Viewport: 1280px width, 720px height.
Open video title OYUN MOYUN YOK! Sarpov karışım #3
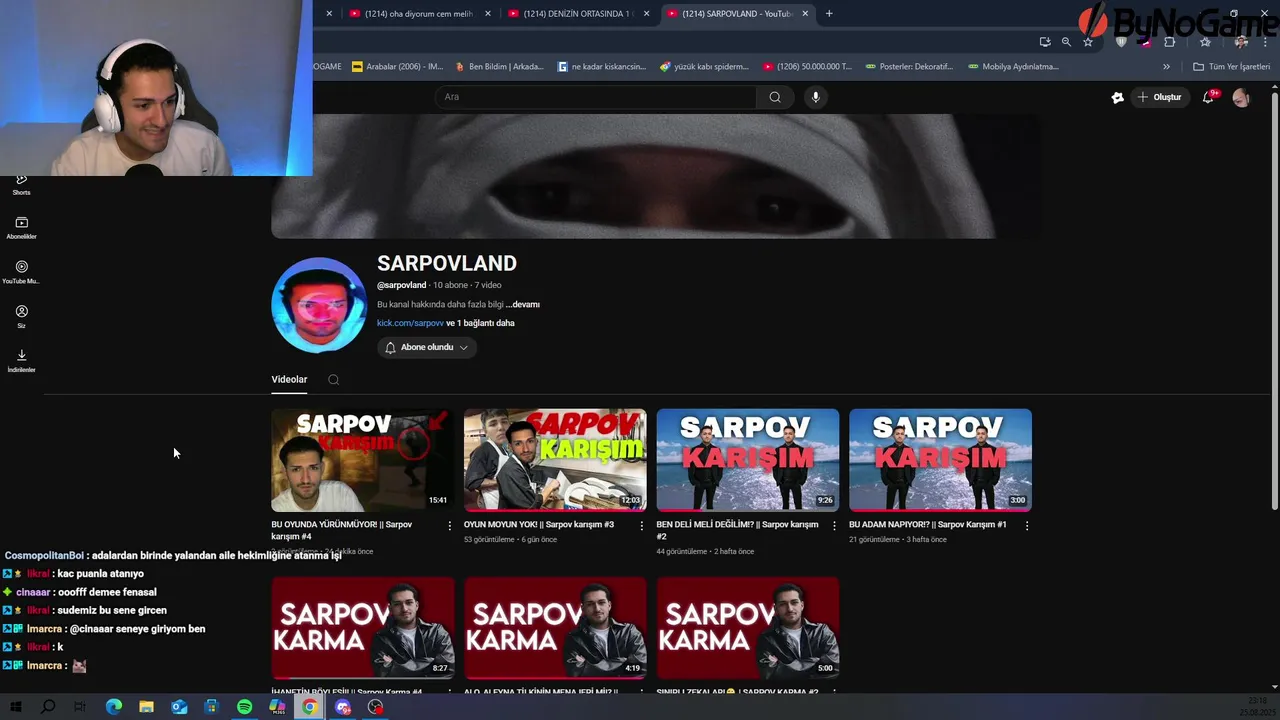[x=539, y=525]
